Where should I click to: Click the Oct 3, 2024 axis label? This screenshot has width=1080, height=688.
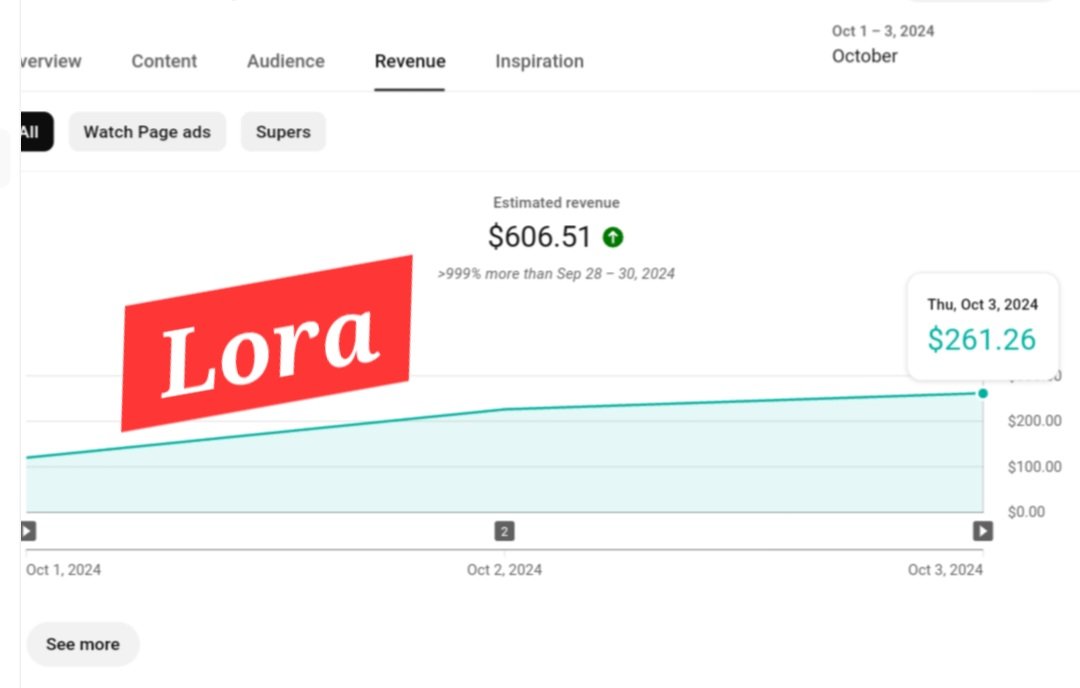945,570
